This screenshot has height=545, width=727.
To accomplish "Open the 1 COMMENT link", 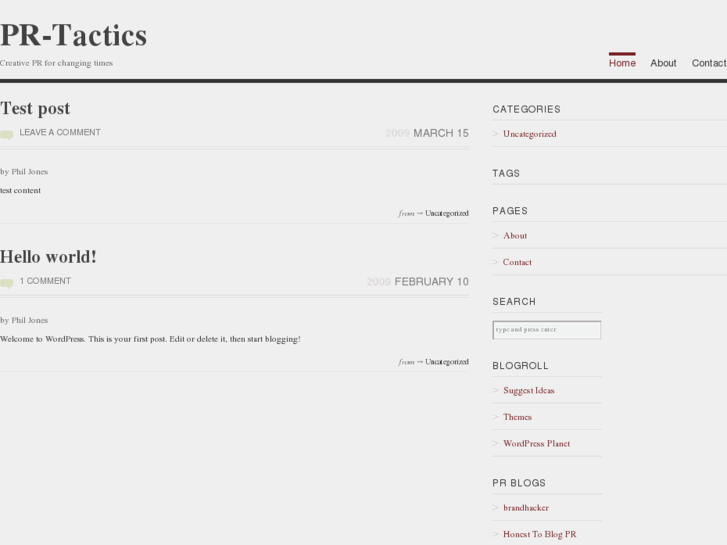I will 45,281.
